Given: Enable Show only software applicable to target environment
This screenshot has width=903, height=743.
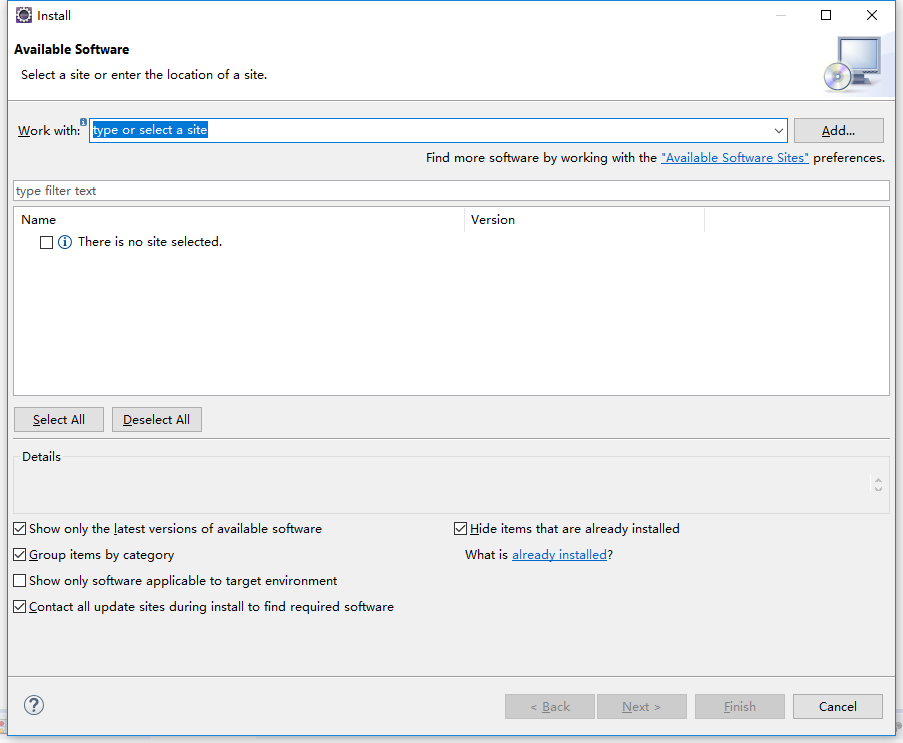Looking at the screenshot, I should pos(19,580).
